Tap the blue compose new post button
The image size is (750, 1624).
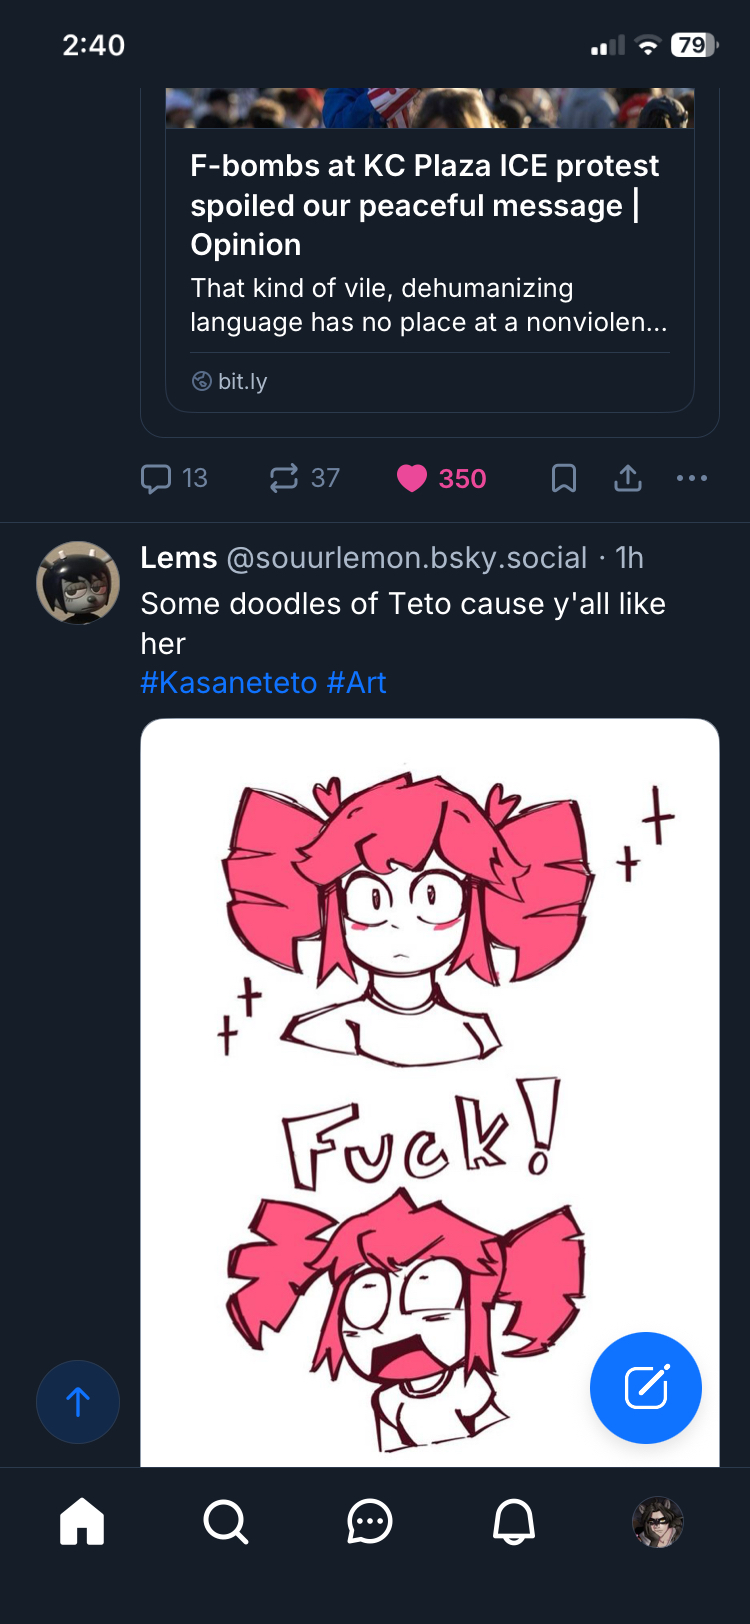pos(645,1387)
